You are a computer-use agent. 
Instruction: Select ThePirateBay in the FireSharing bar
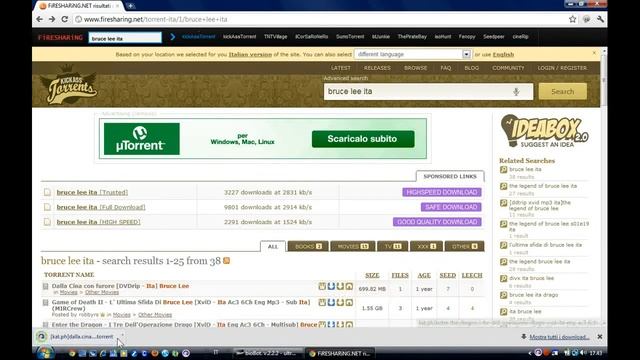(x=412, y=37)
